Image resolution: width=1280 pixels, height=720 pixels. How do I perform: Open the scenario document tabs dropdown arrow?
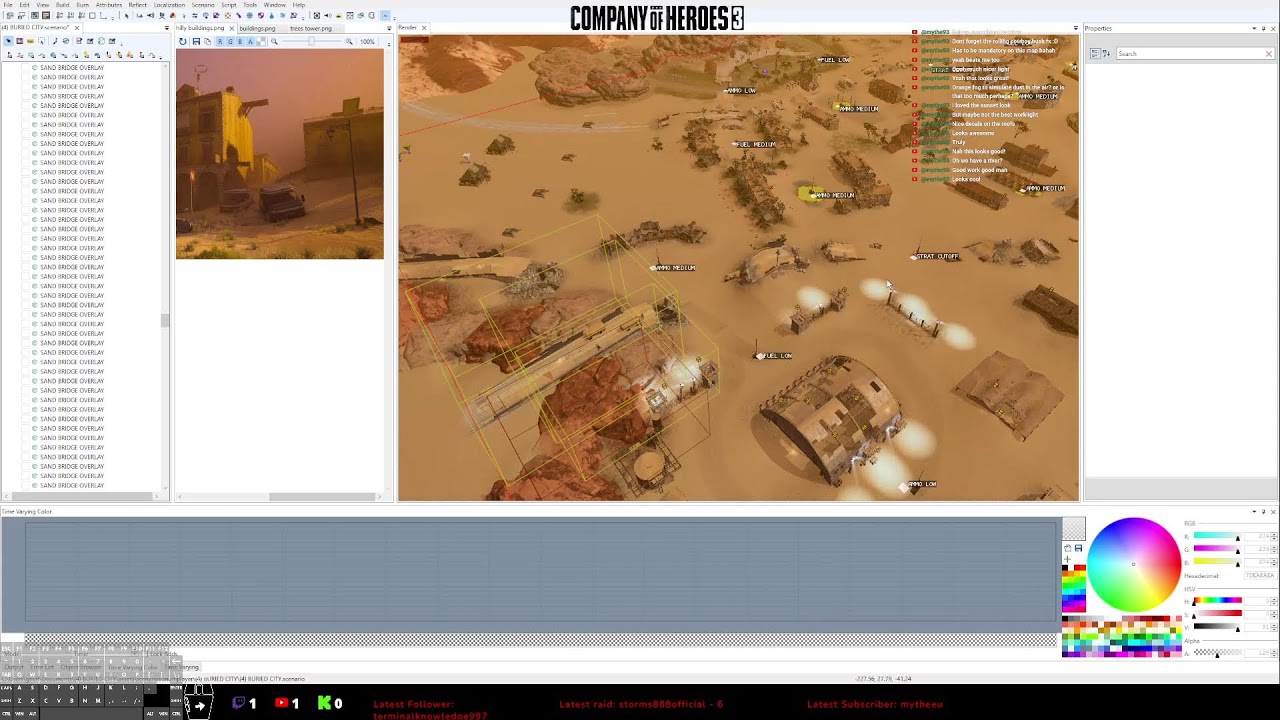click(167, 28)
